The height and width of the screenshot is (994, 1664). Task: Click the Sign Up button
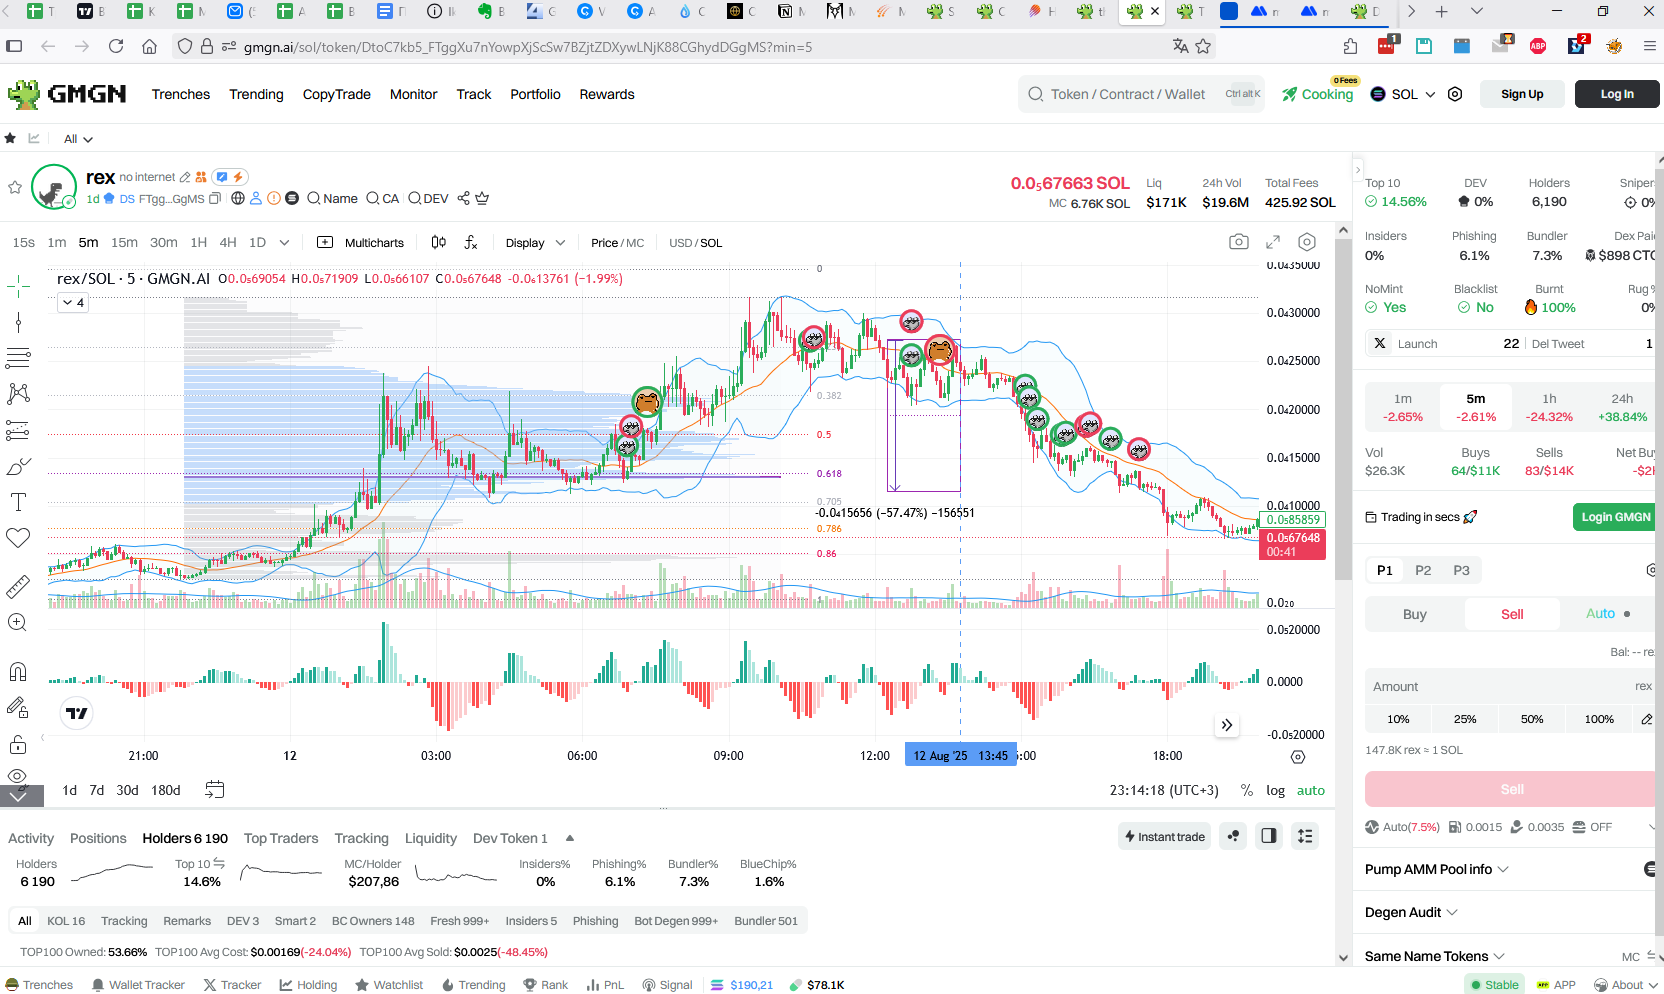1522,94
